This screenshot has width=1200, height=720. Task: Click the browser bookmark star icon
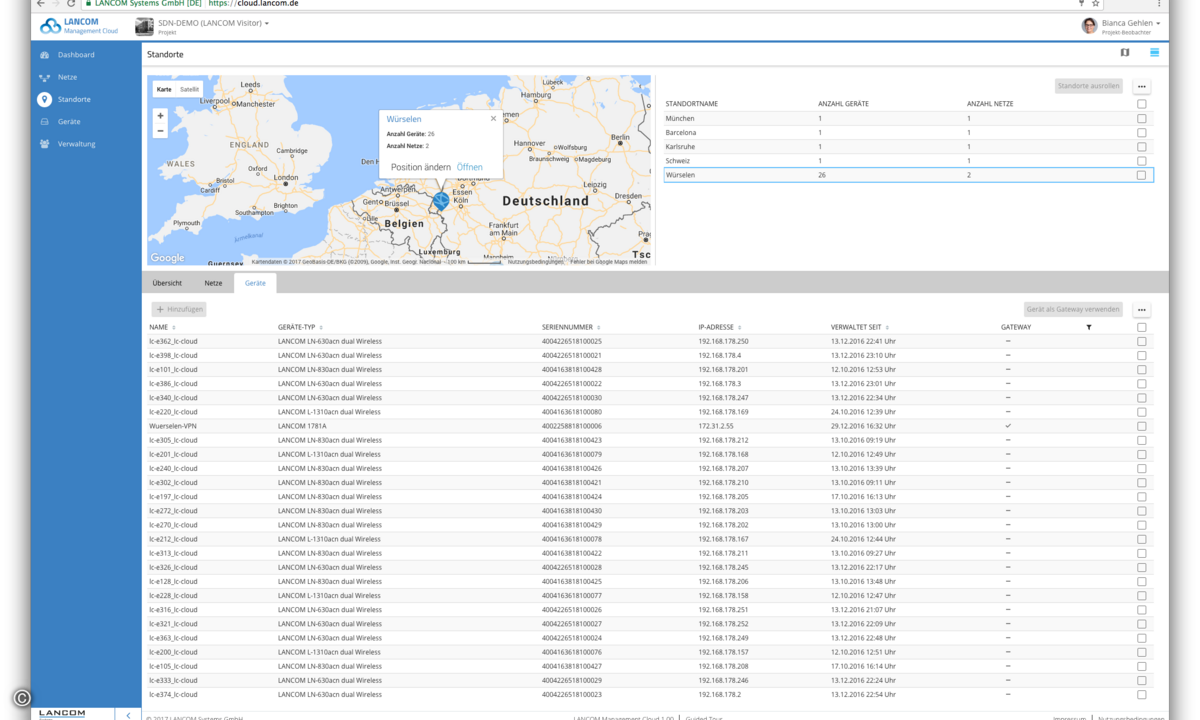pos(1096,4)
